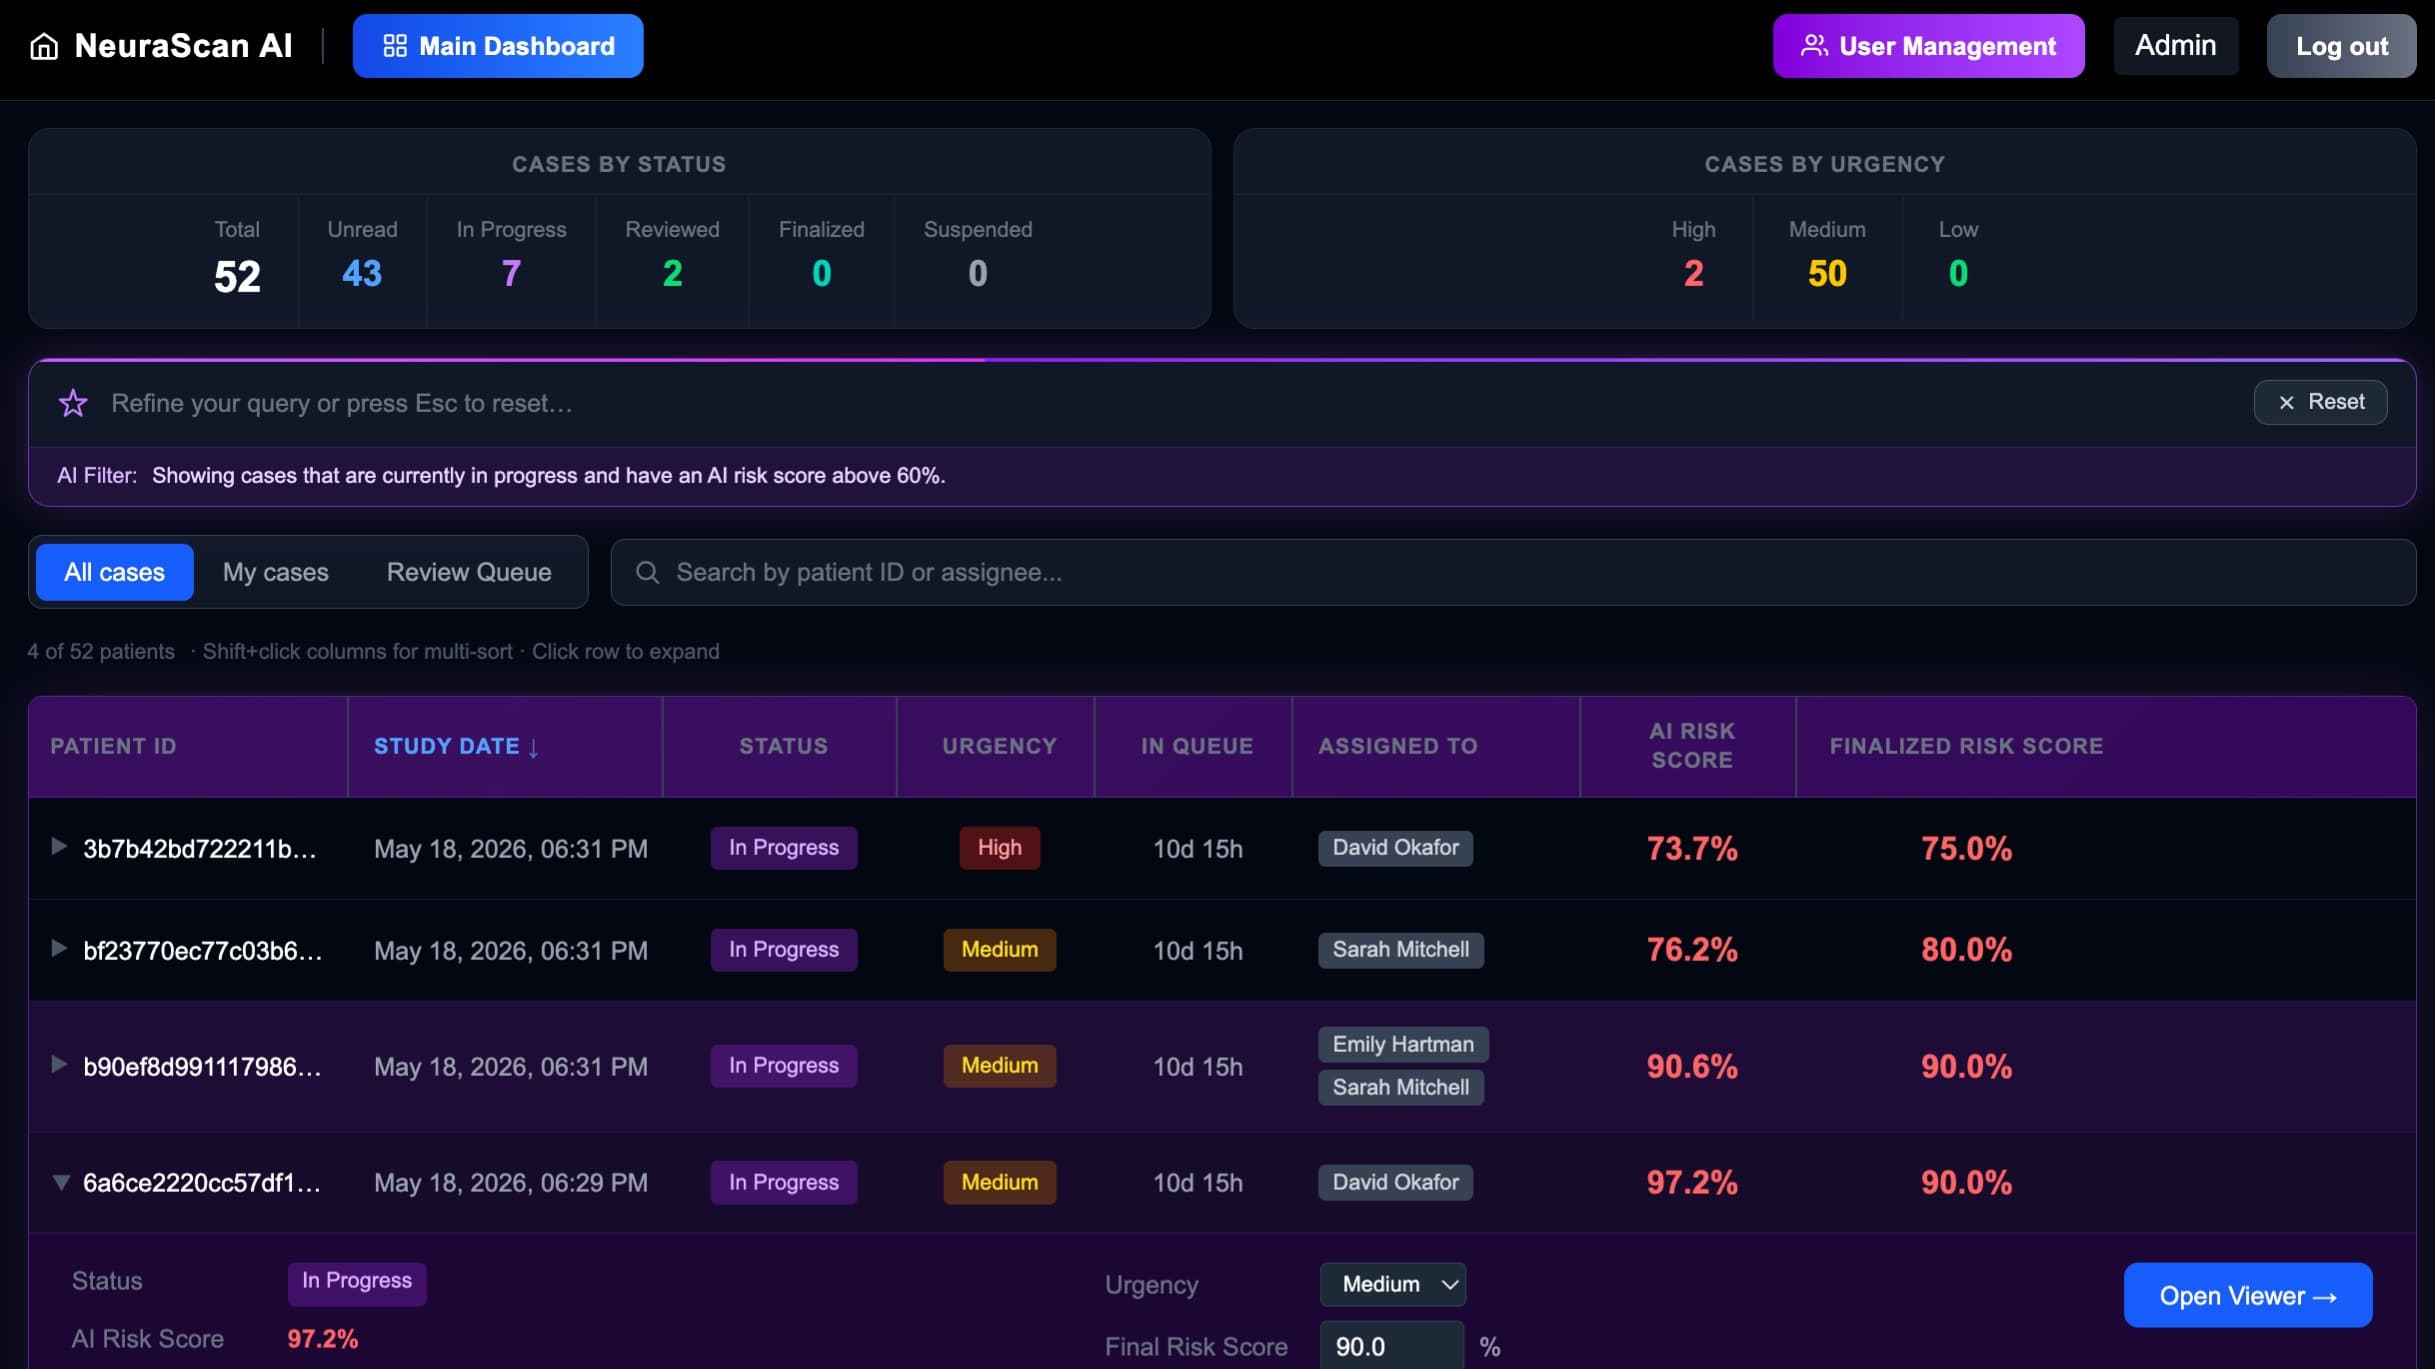This screenshot has width=2435, height=1369.
Task: Switch to Review Queue tab
Action: click(469, 572)
